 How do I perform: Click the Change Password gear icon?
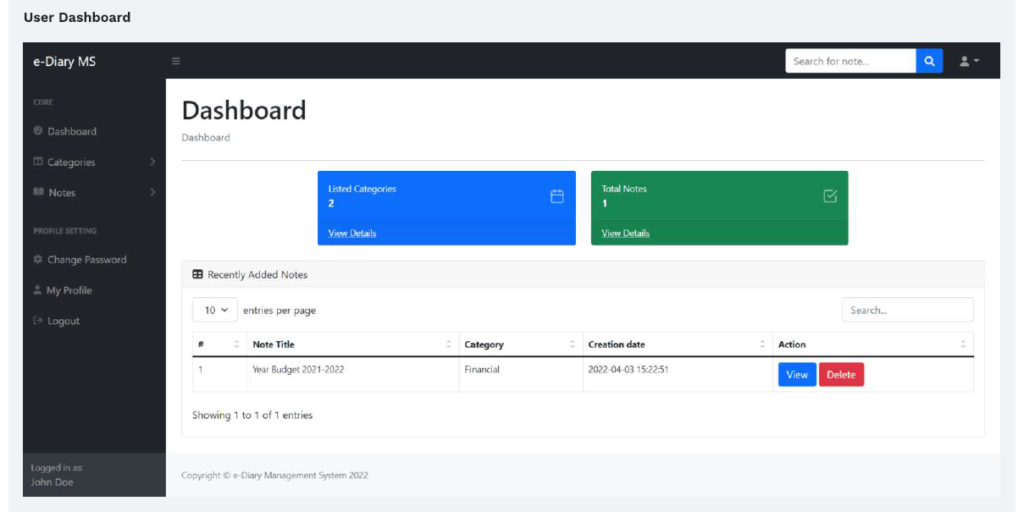point(38,260)
